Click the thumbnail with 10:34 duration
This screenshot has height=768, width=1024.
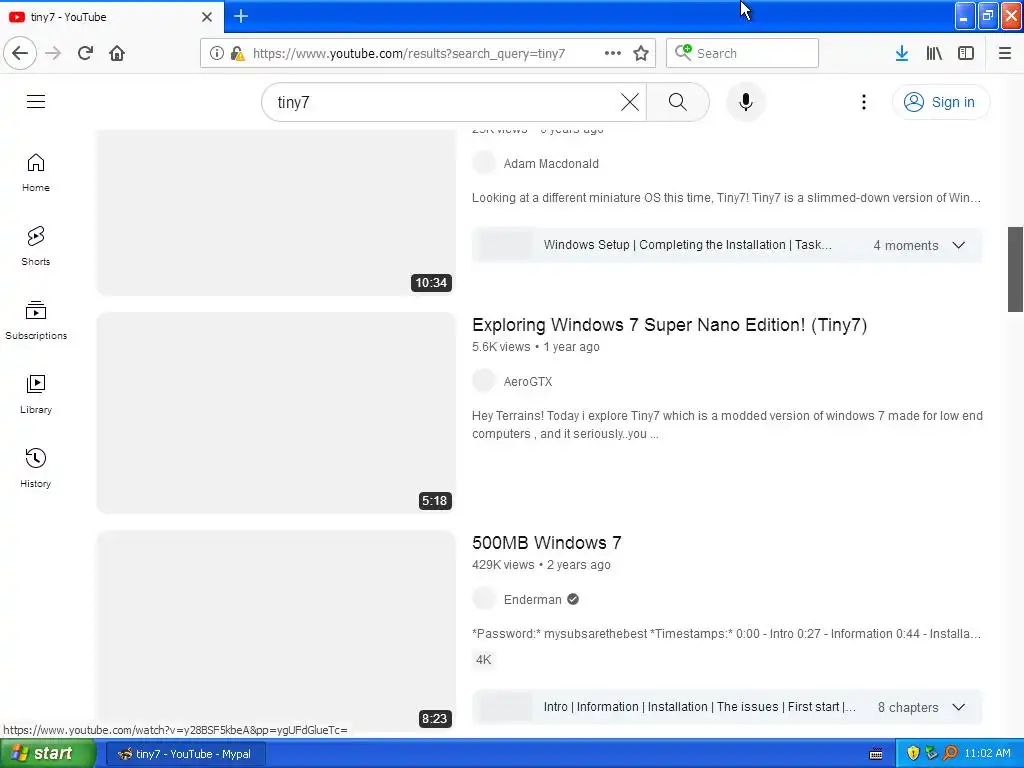pyautogui.click(x=276, y=212)
